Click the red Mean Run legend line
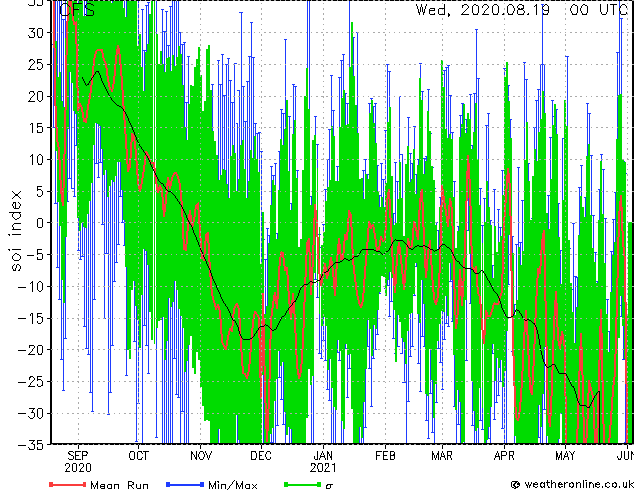 click(68, 484)
